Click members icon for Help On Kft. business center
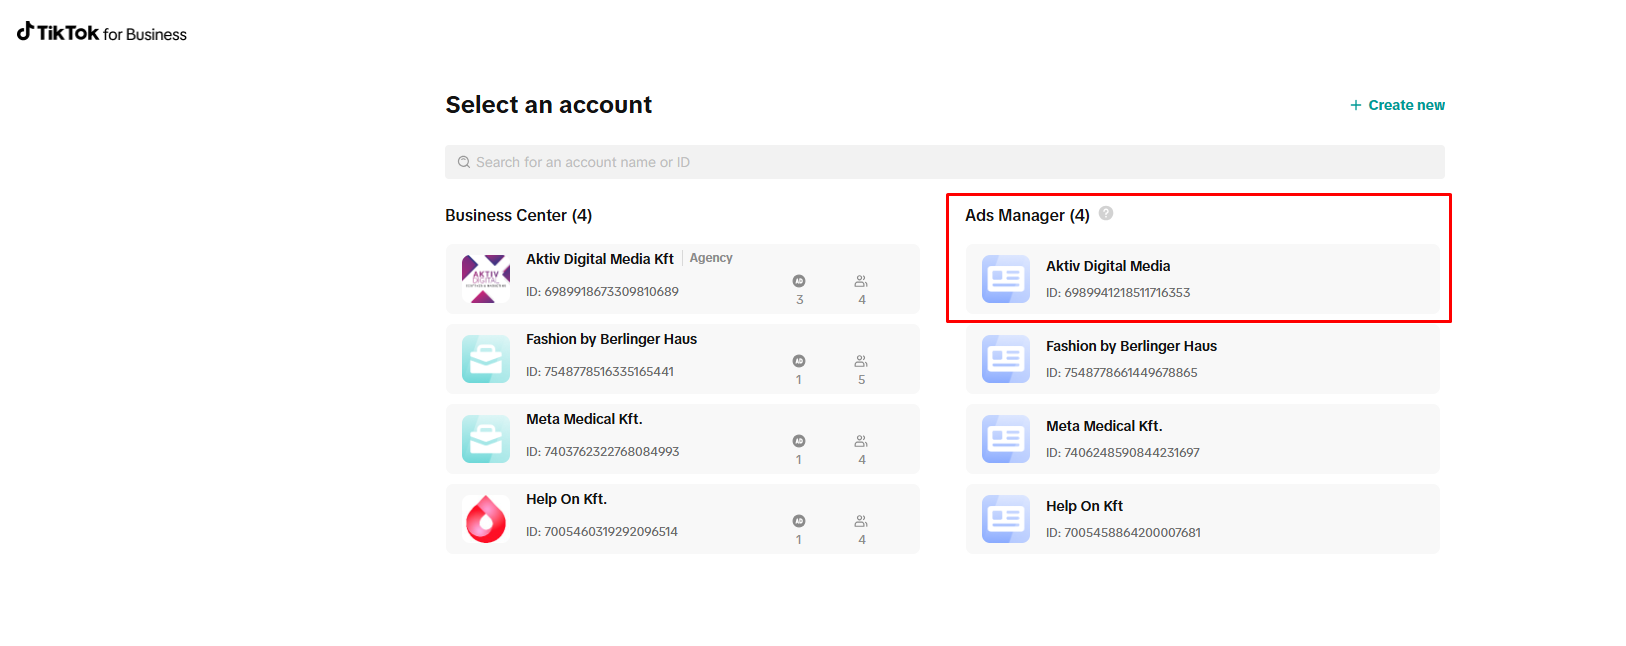The width and height of the screenshot is (1626, 646). coord(861,521)
